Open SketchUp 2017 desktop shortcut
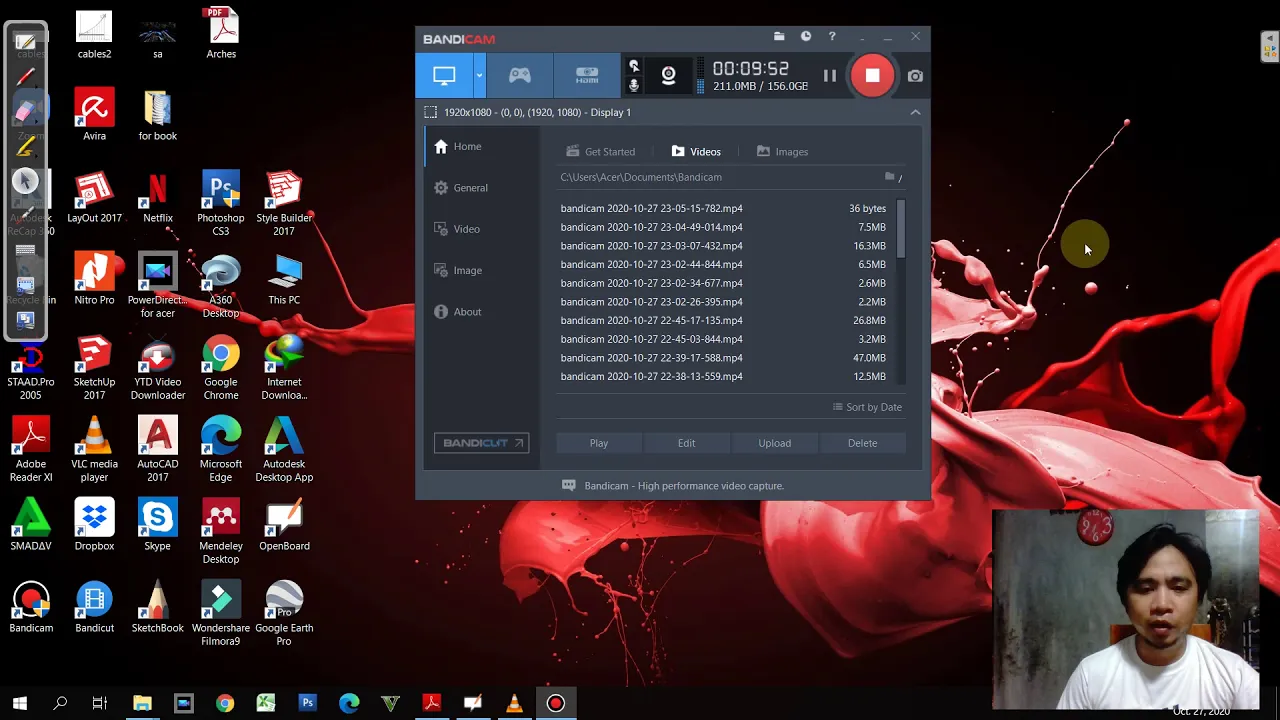Viewport: 1280px width, 720px height. (x=94, y=368)
